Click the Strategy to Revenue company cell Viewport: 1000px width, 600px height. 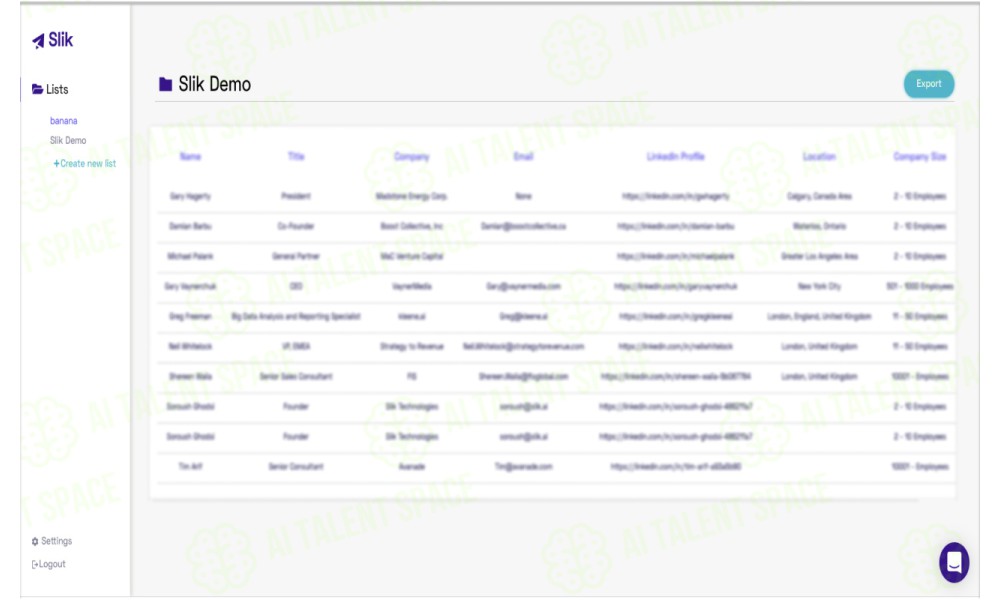411,346
